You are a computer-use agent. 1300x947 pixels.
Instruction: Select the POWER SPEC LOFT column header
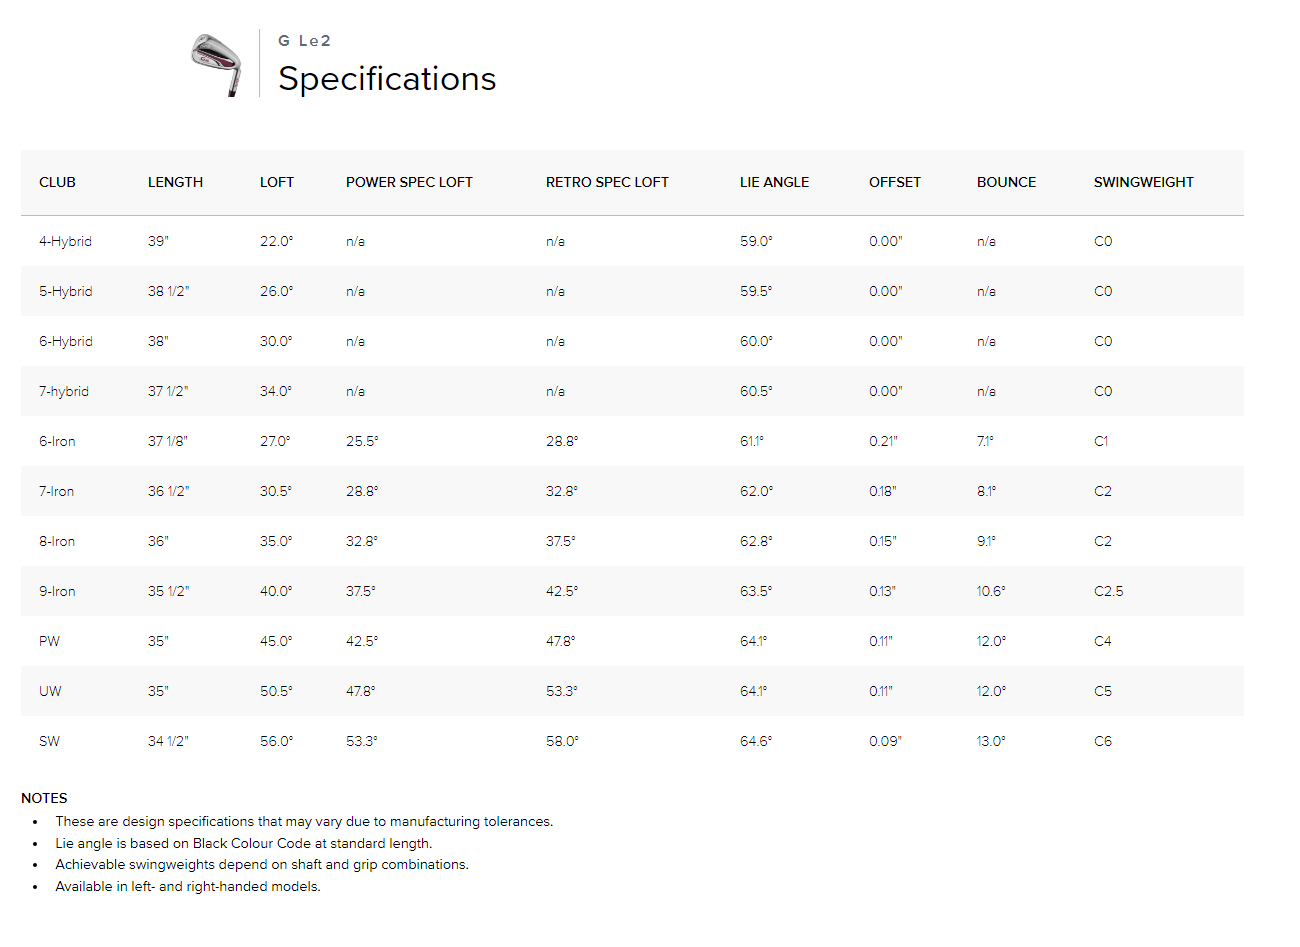click(409, 182)
